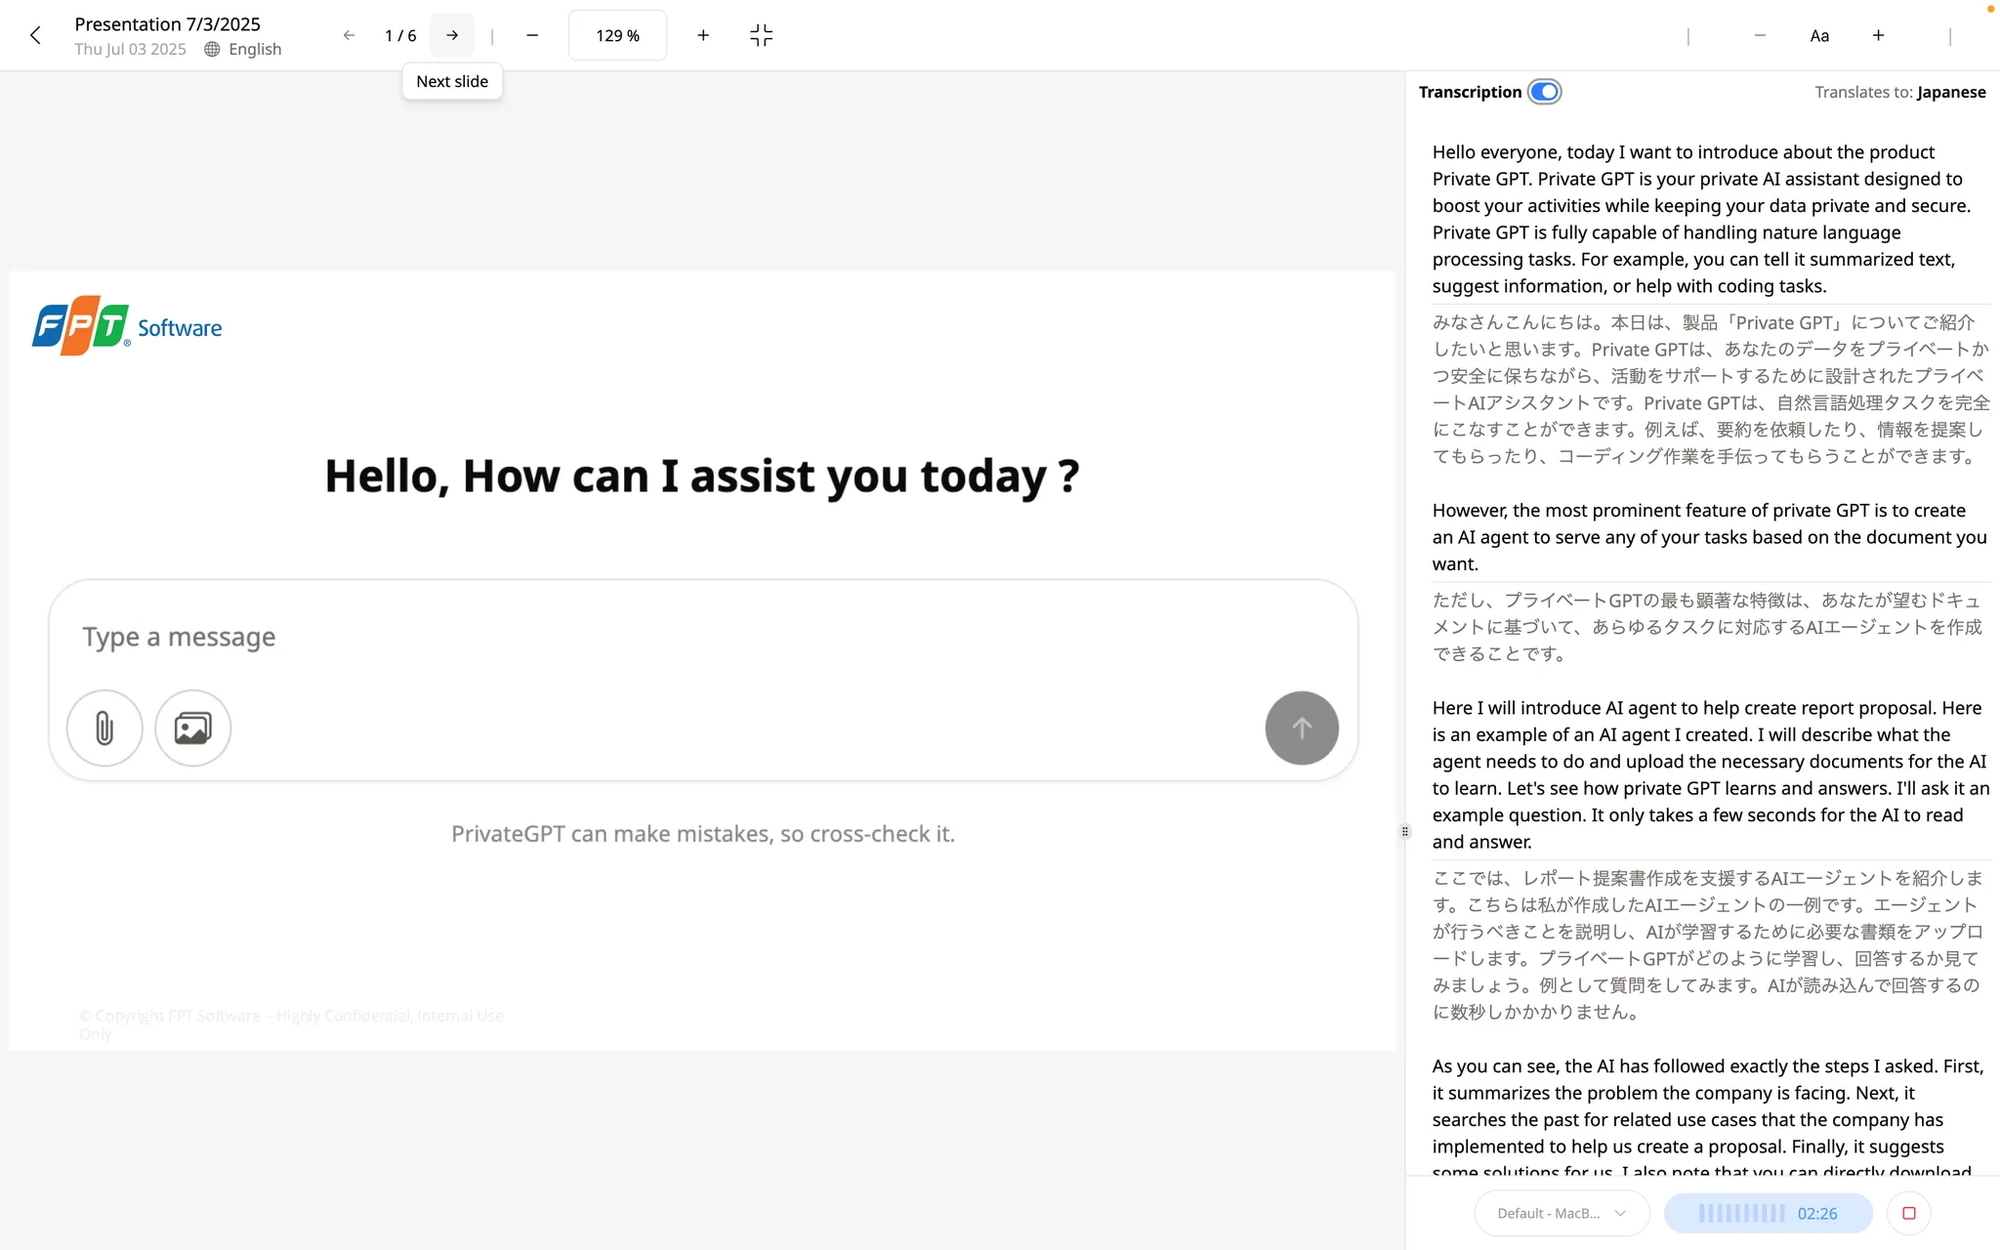Open the Default - MacB... microphone dropdown
2000x1250 pixels.
[x=1561, y=1213]
